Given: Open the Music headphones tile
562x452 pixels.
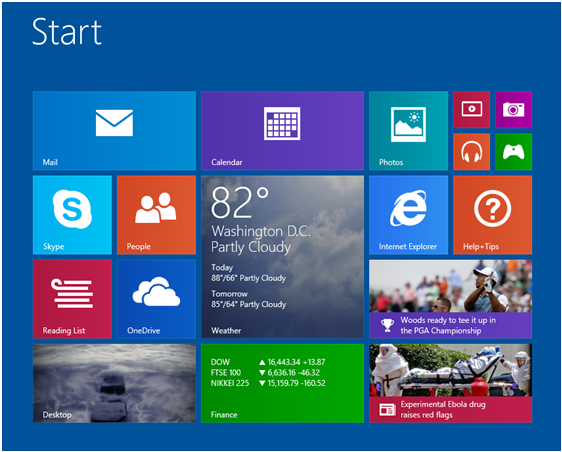Looking at the screenshot, I should [472, 152].
